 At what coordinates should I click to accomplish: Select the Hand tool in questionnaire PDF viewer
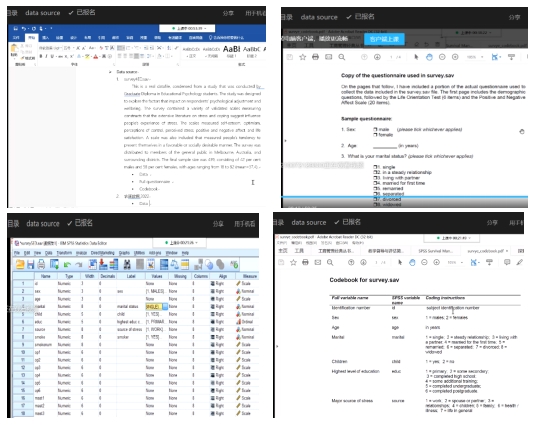pyautogui.click(x=429, y=57)
